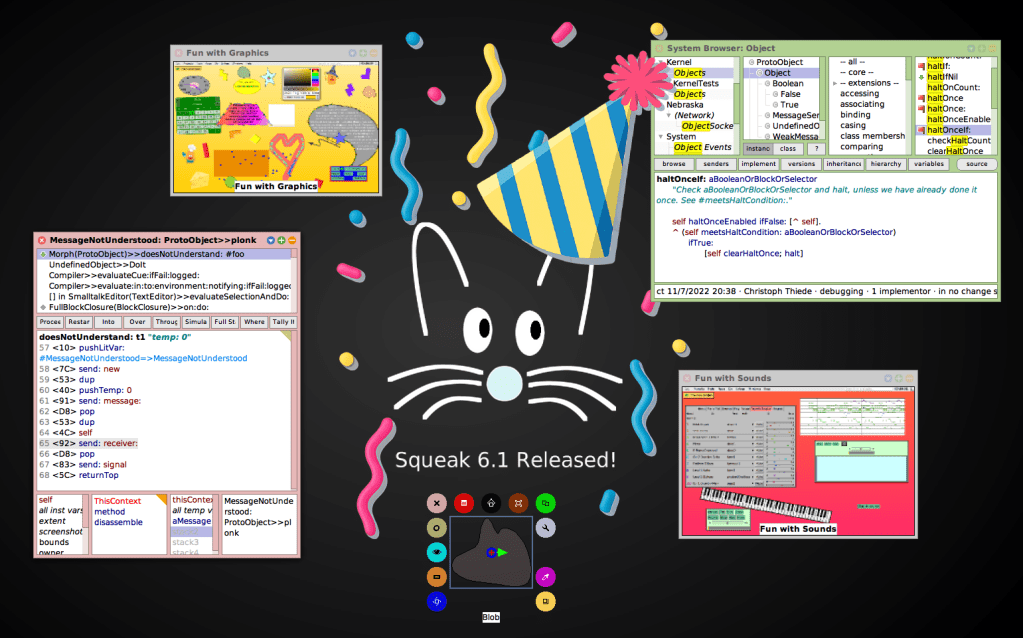Click the green expand icon in debugger title bar
The height and width of the screenshot is (638, 1023).
pyautogui.click(x=281, y=240)
